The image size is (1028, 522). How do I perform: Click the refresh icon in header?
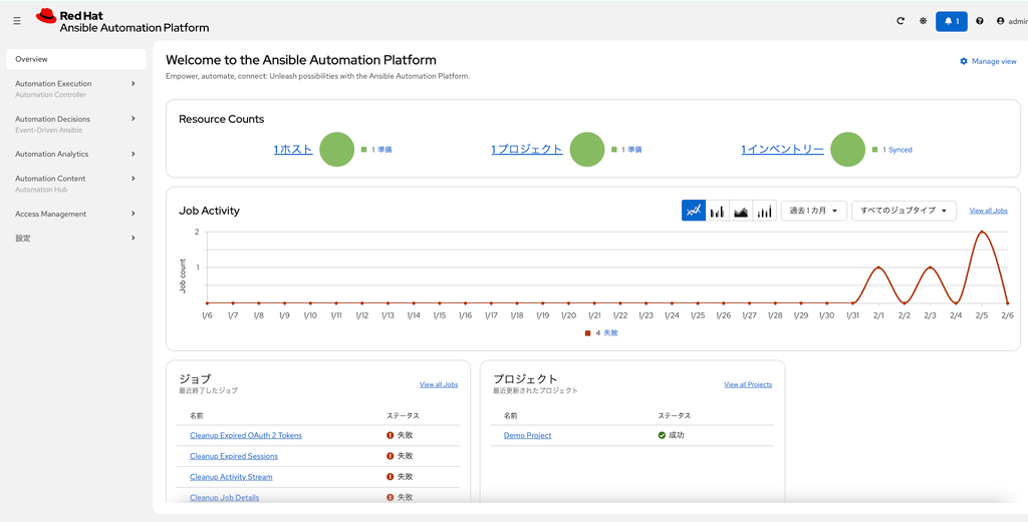click(x=901, y=21)
